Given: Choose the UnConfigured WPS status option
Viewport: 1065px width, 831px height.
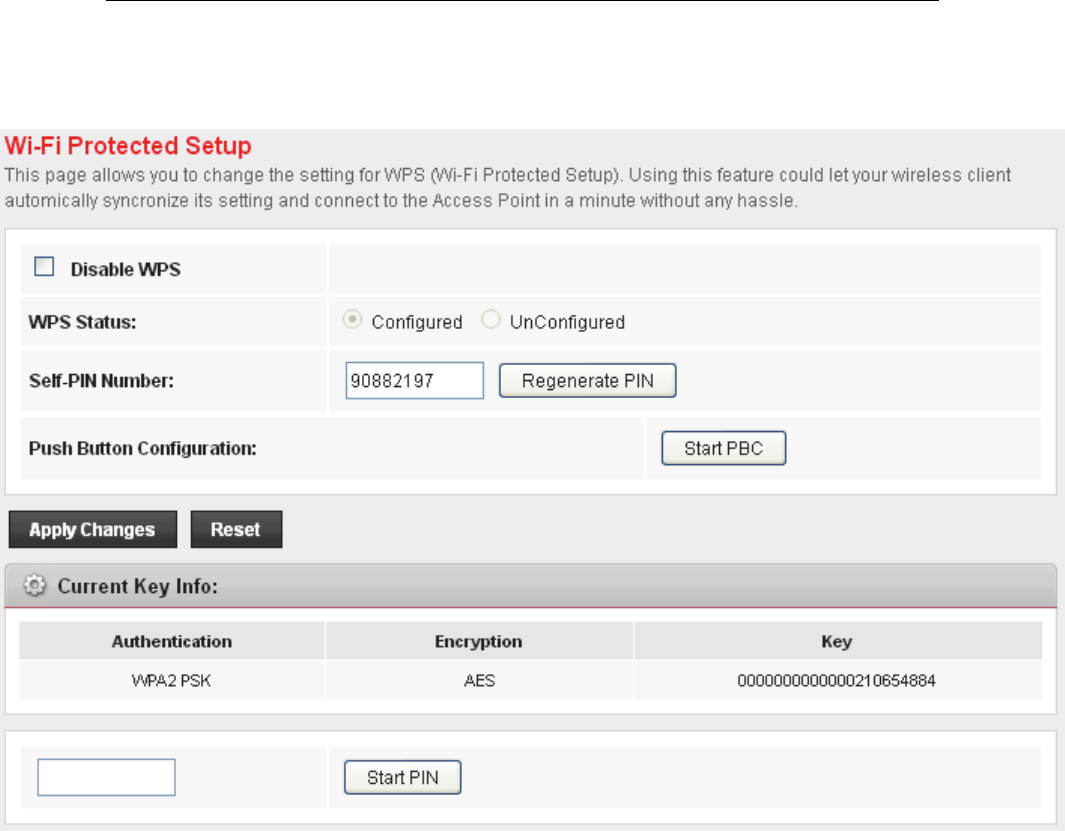Looking at the screenshot, I should (x=489, y=322).
